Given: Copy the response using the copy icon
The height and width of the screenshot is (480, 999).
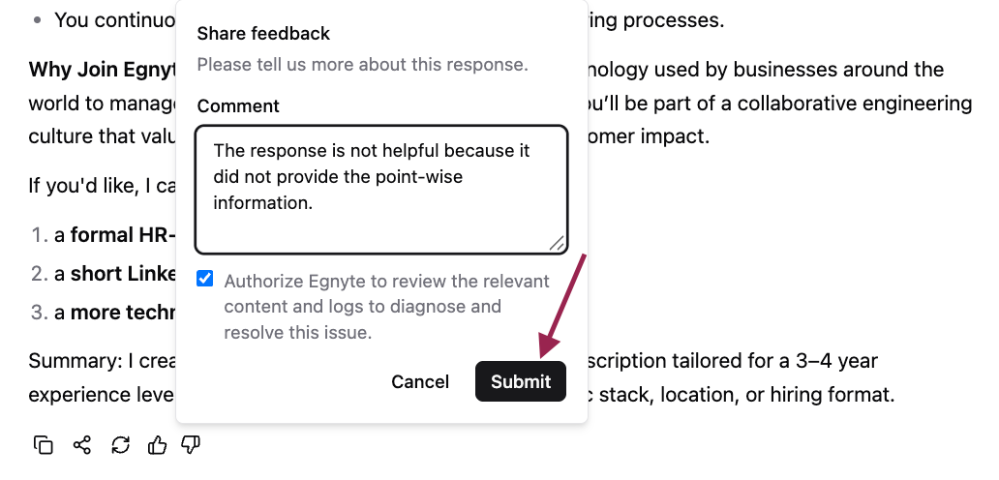Looking at the screenshot, I should 43,444.
